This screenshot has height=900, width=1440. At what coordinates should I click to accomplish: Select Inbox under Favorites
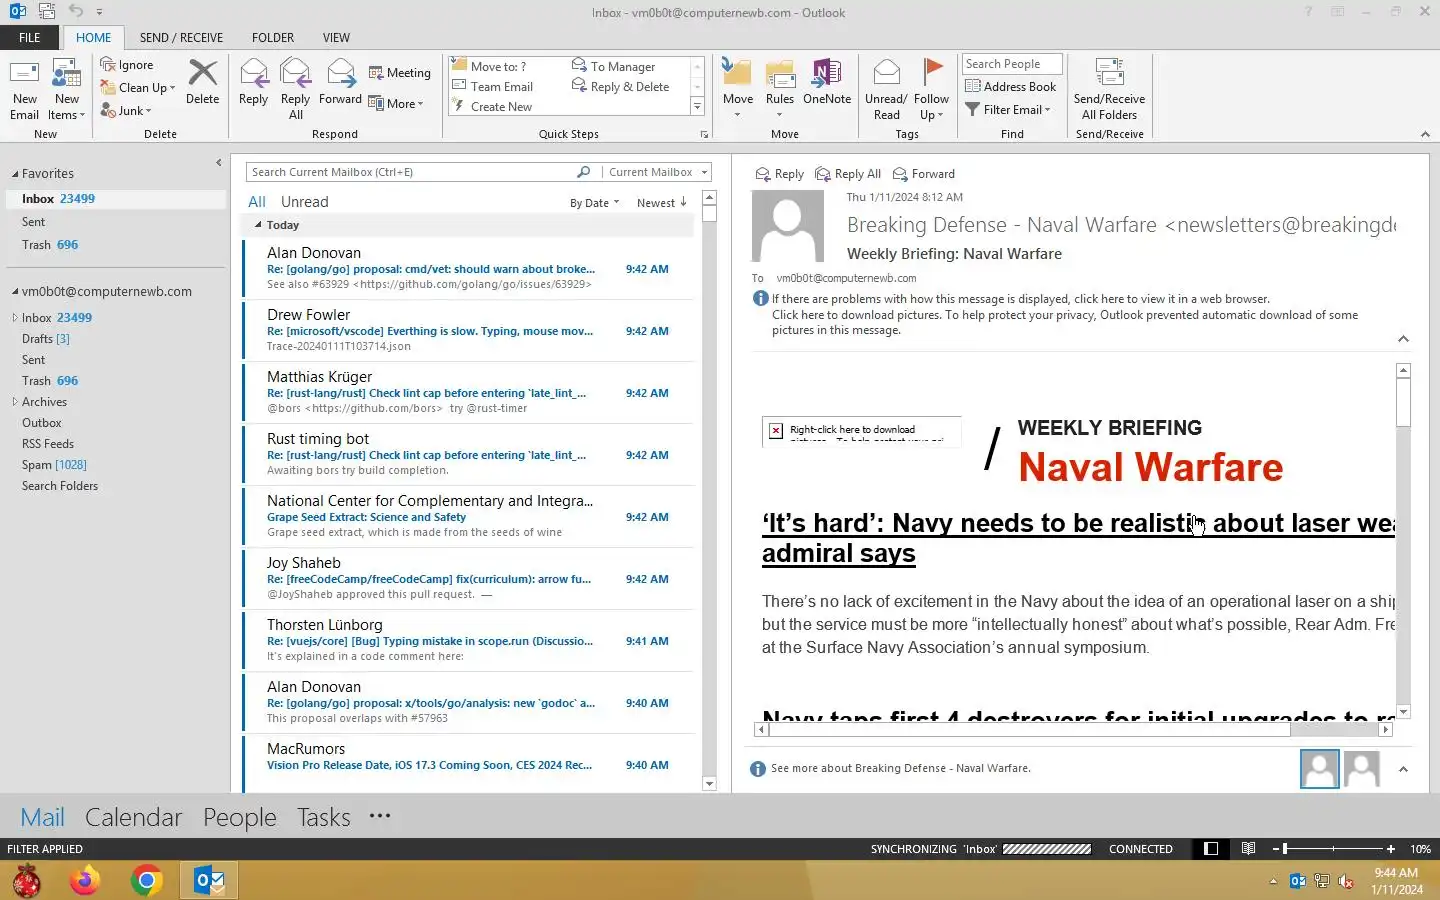pyautogui.click(x=114, y=199)
